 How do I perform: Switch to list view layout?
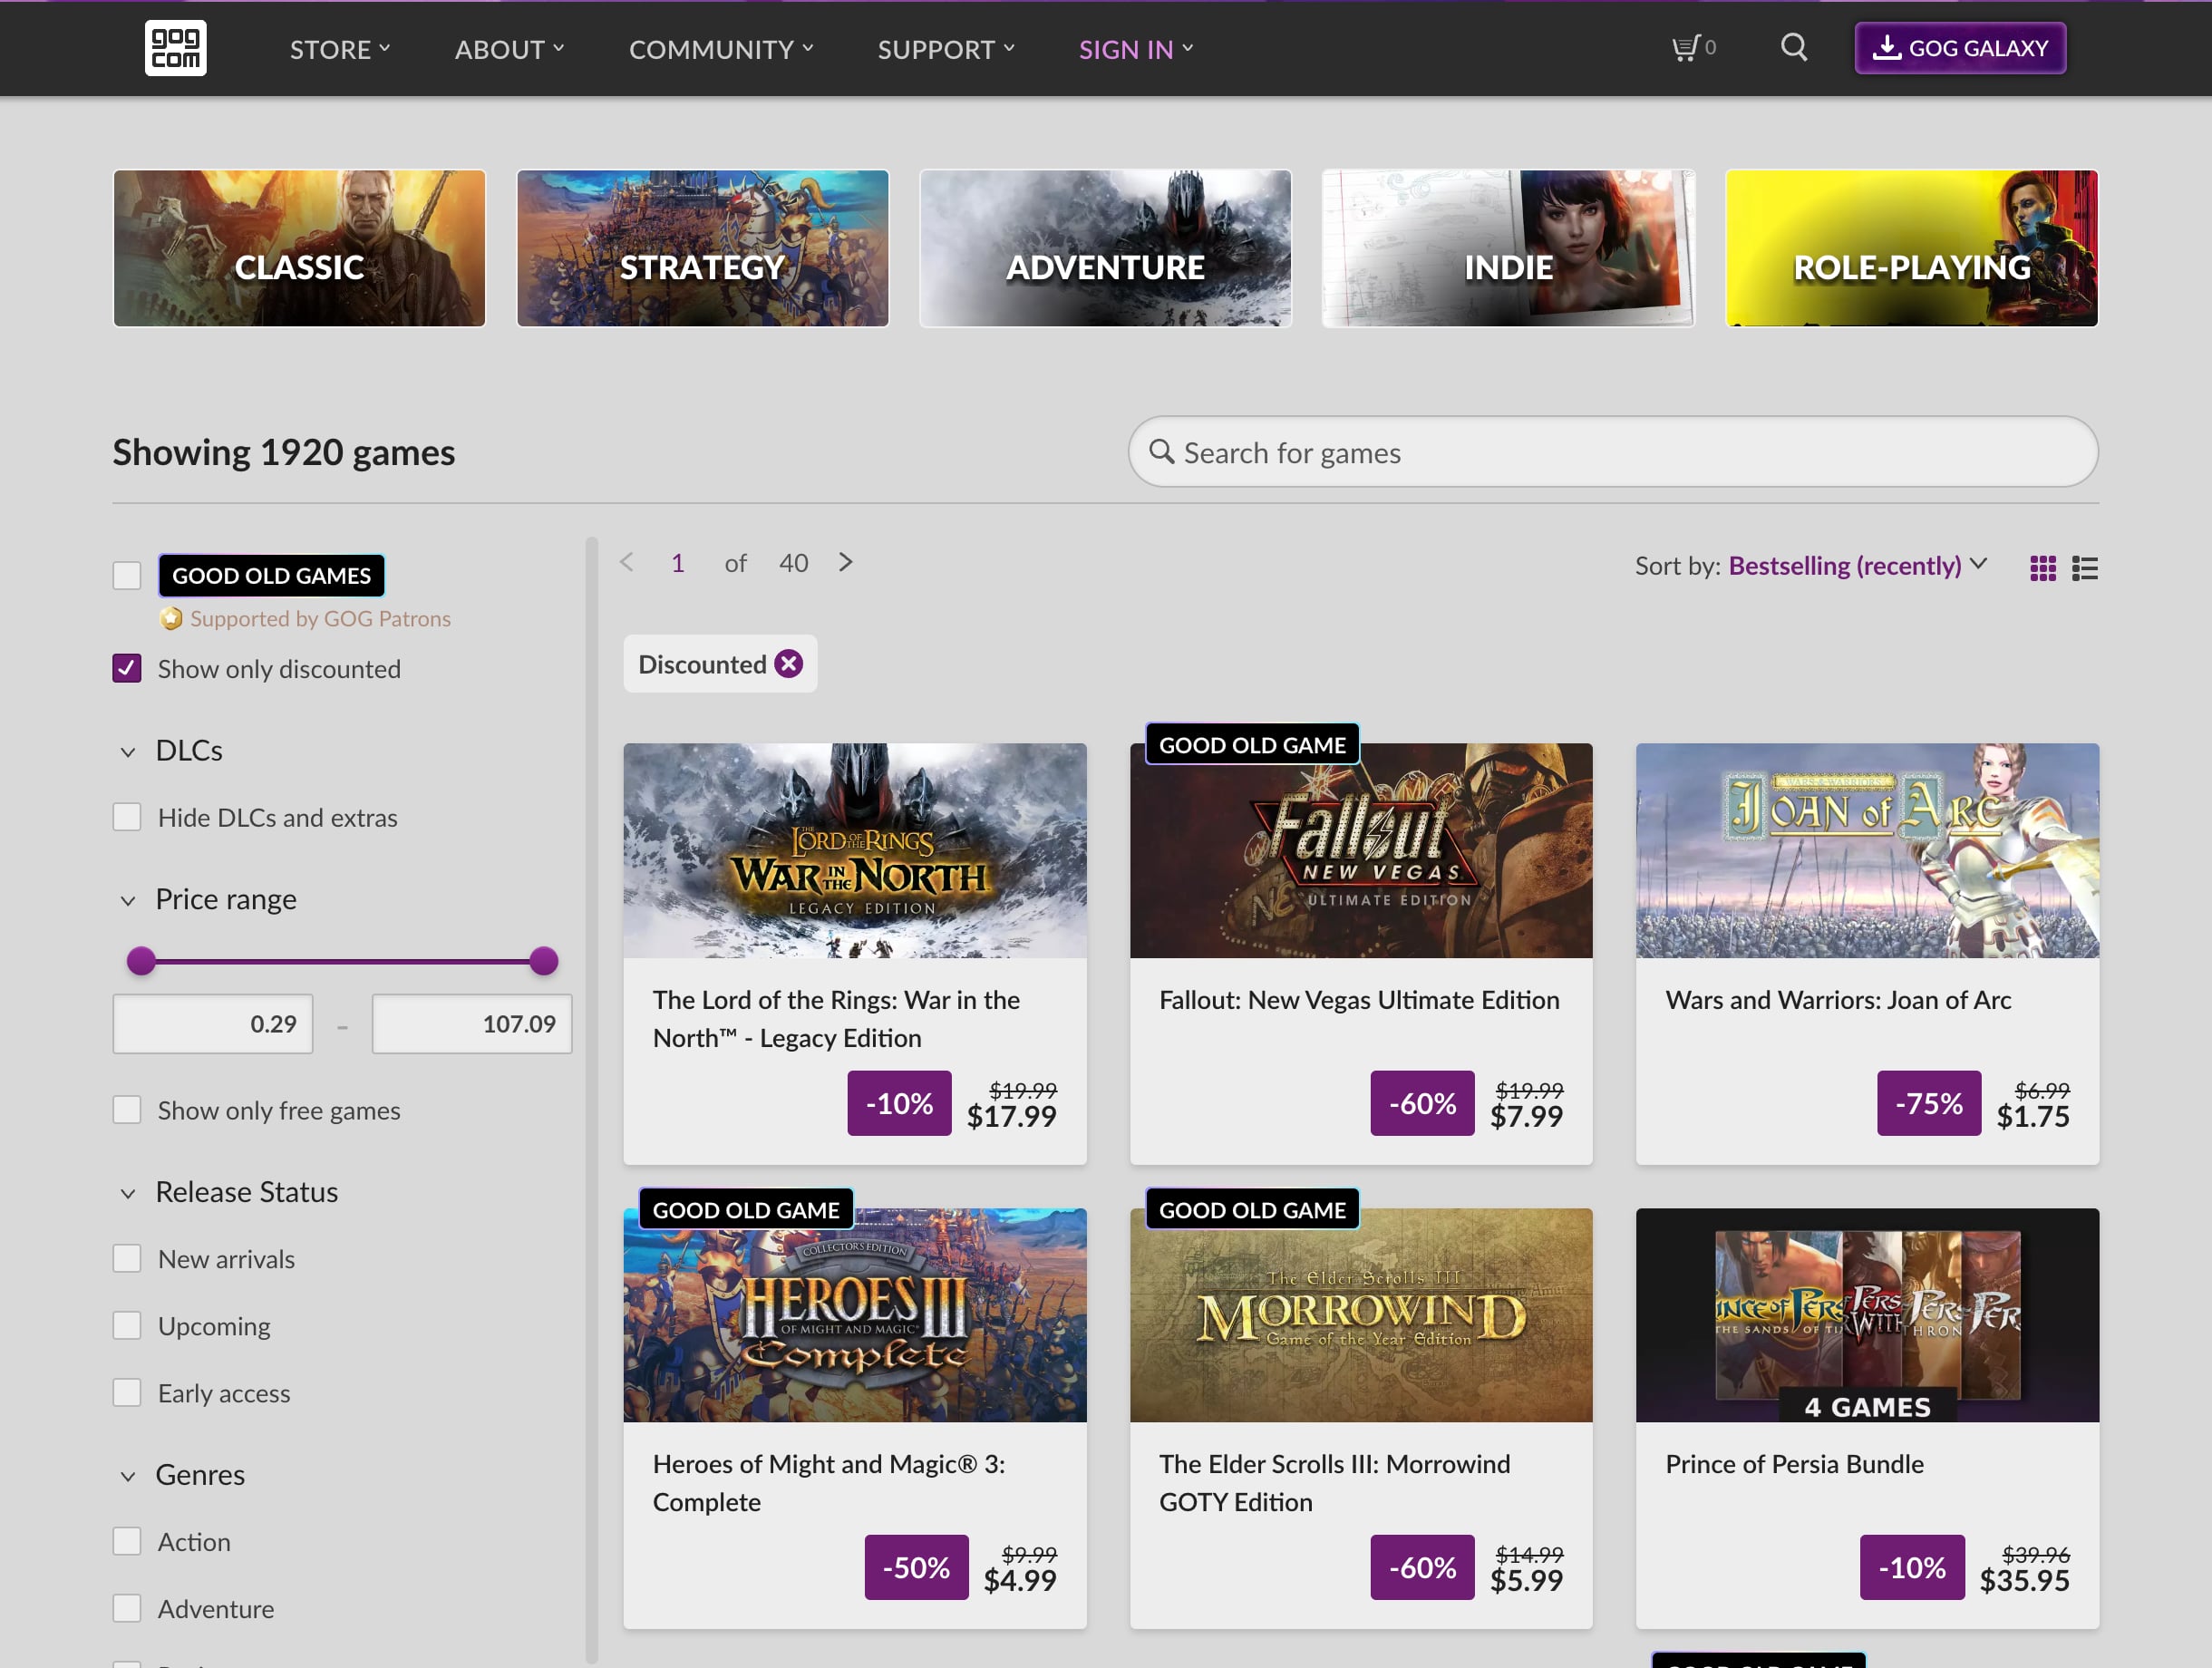click(x=2085, y=568)
